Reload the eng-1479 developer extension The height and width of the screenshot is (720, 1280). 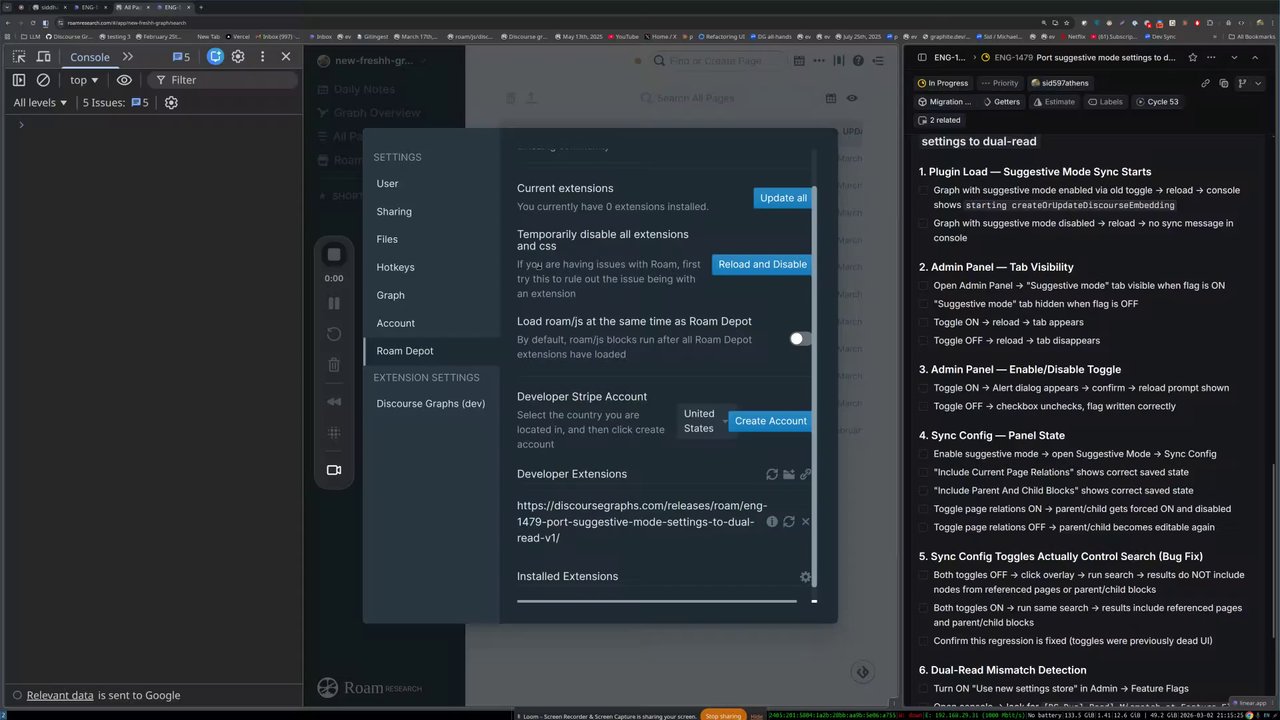point(789,521)
